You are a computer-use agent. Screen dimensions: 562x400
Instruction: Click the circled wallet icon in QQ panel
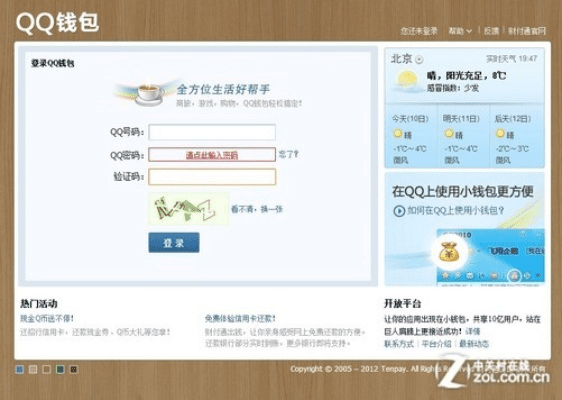click(514, 276)
